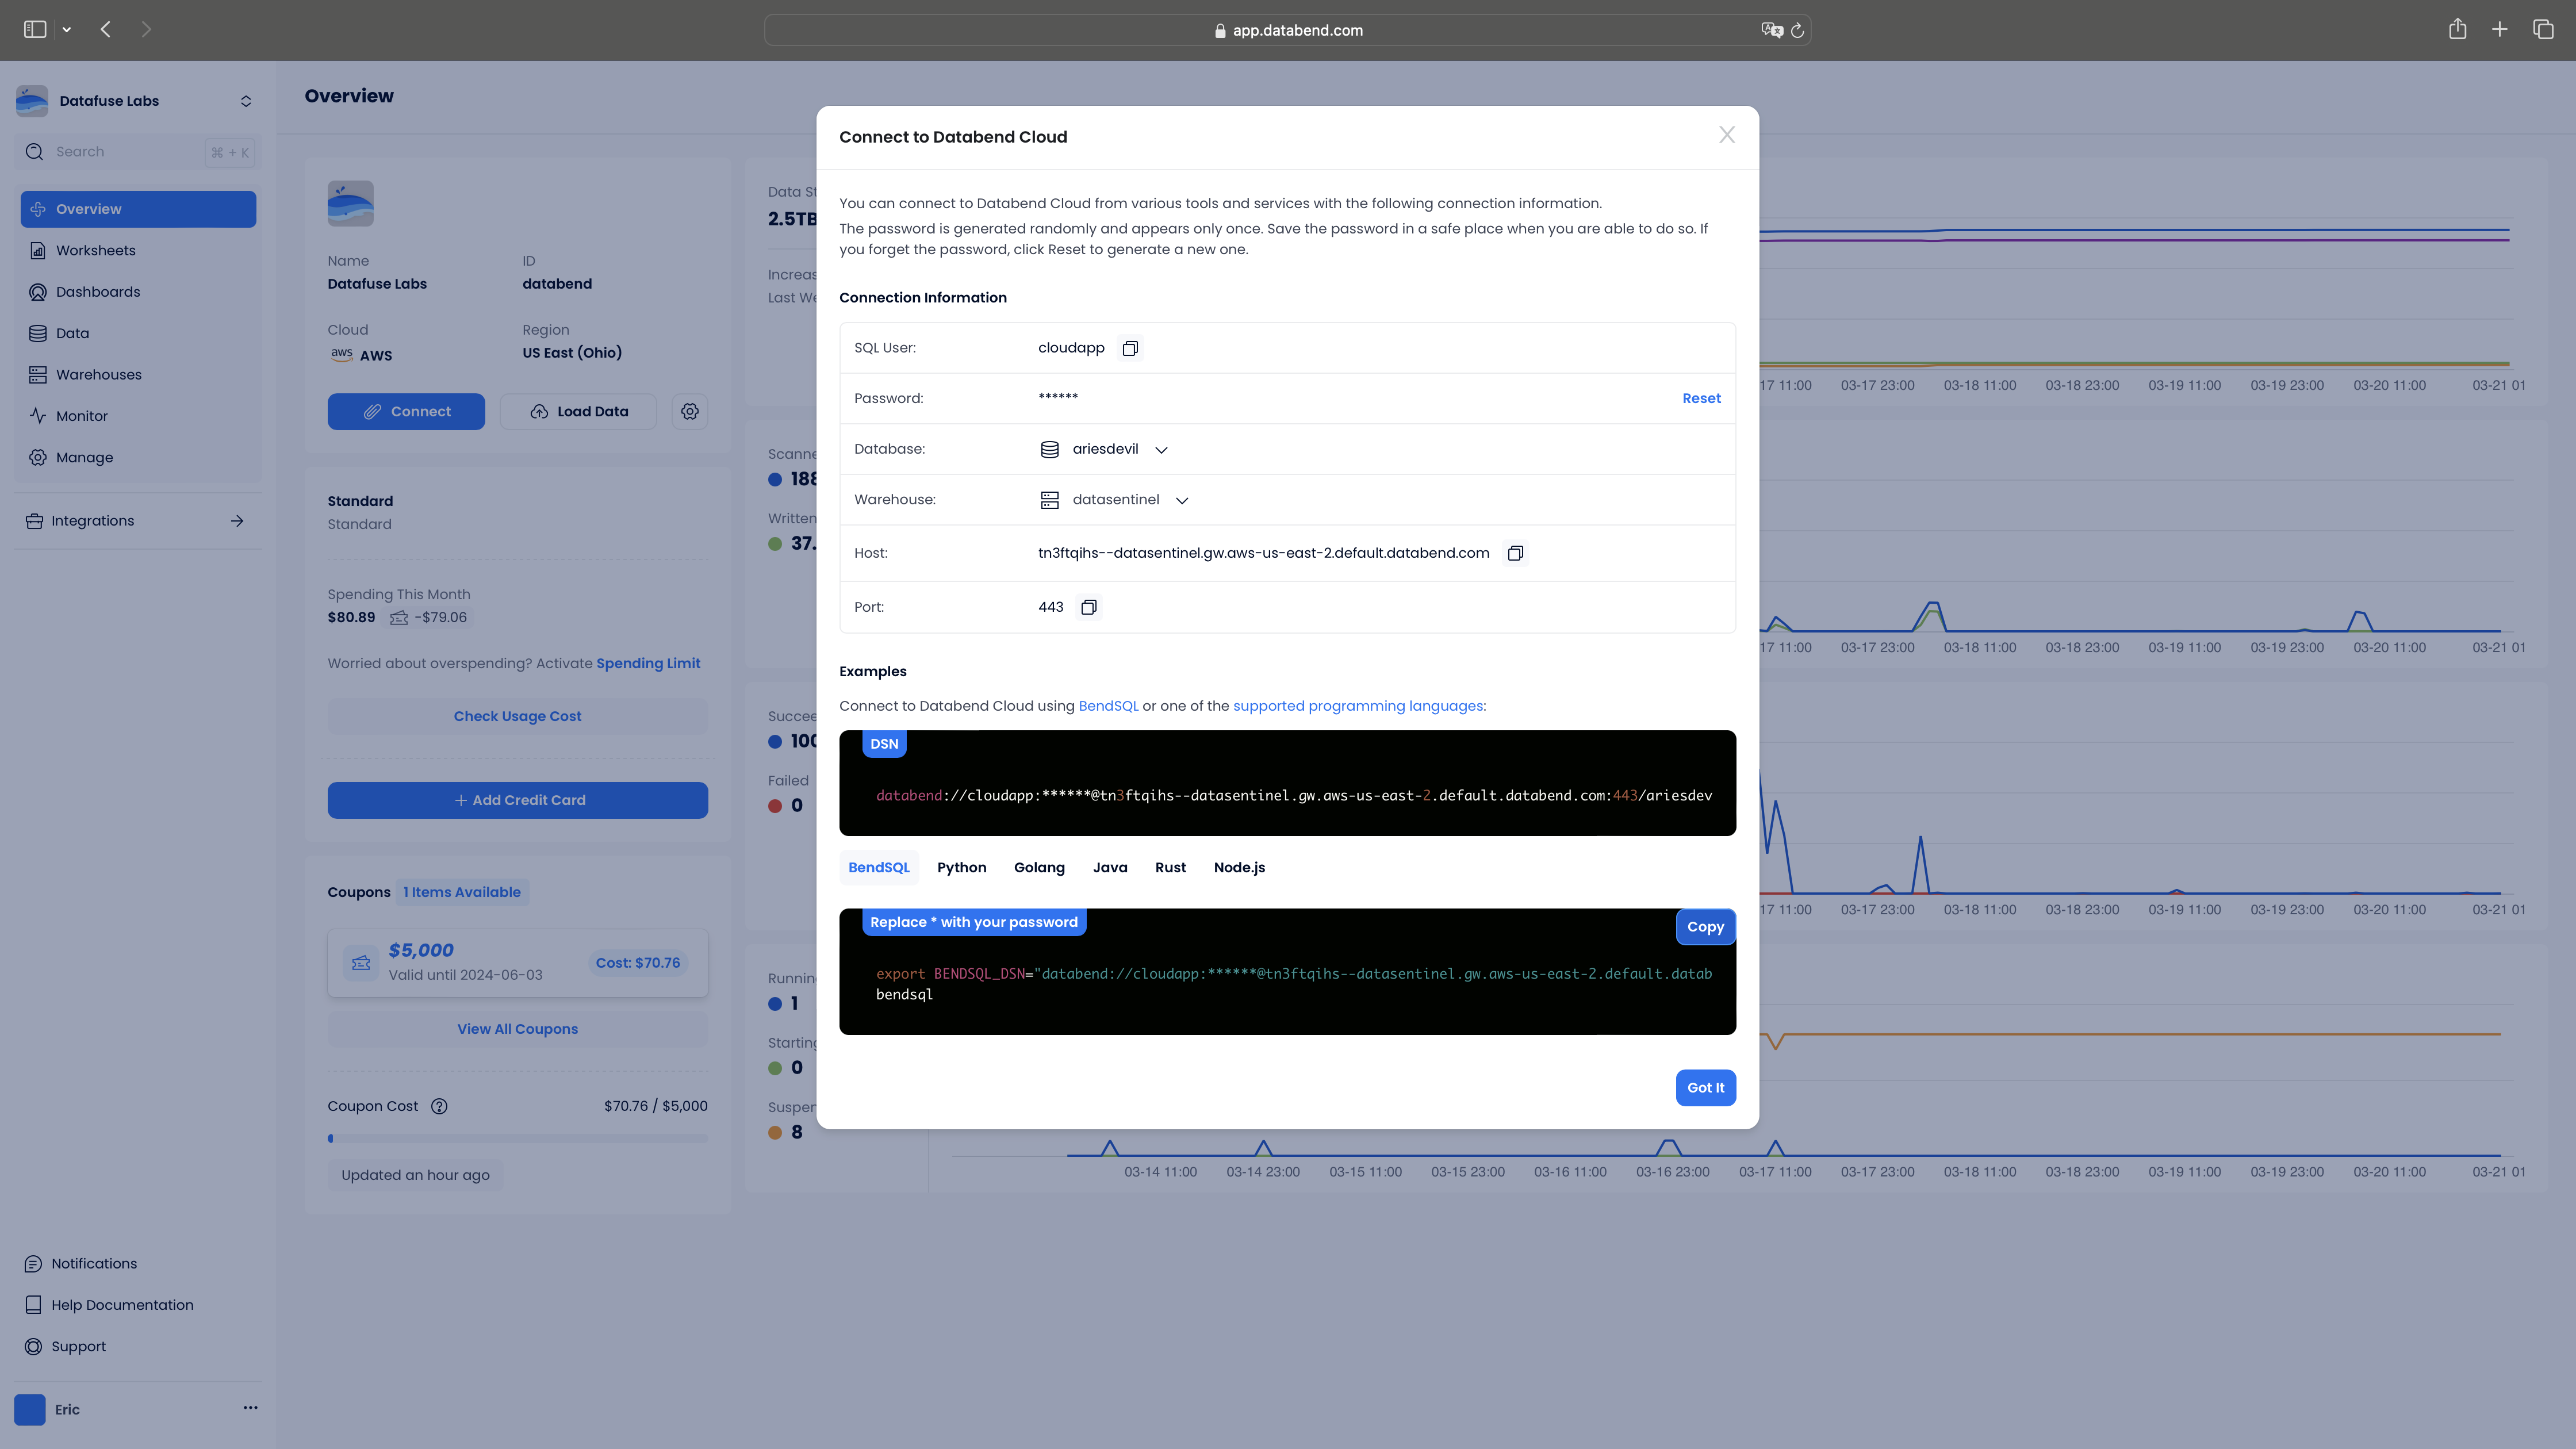
Task: Select the Node.js example tab
Action: click(1239, 867)
